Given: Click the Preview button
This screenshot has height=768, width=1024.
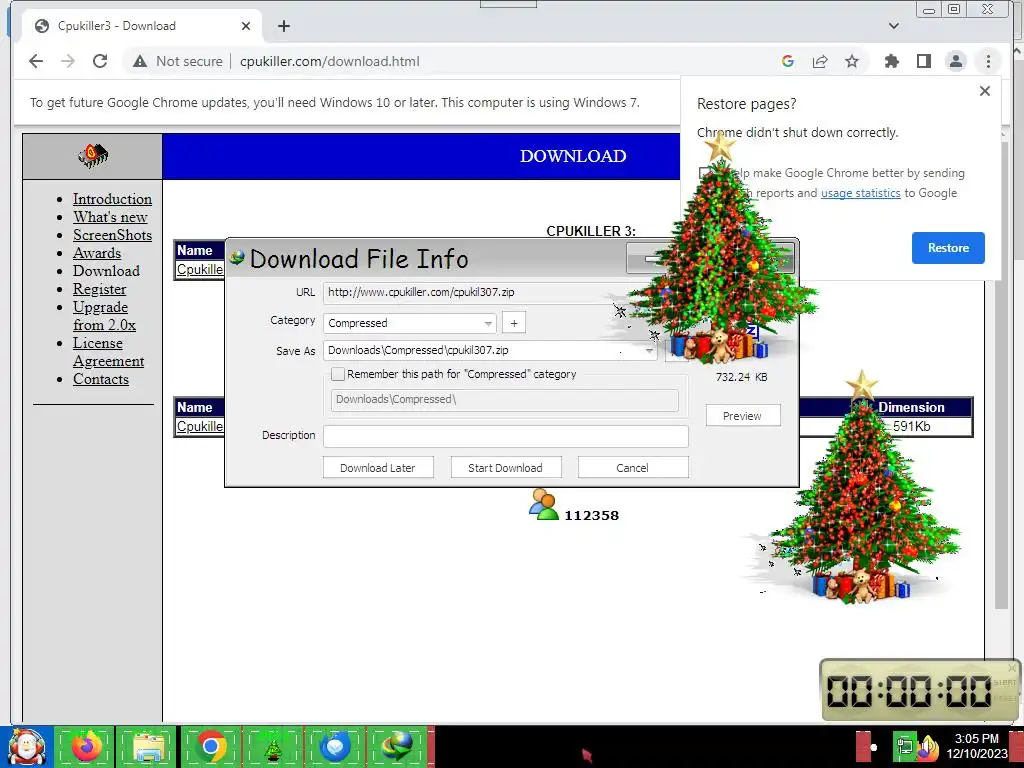Looking at the screenshot, I should pyautogui.click(x=743, y=416).
